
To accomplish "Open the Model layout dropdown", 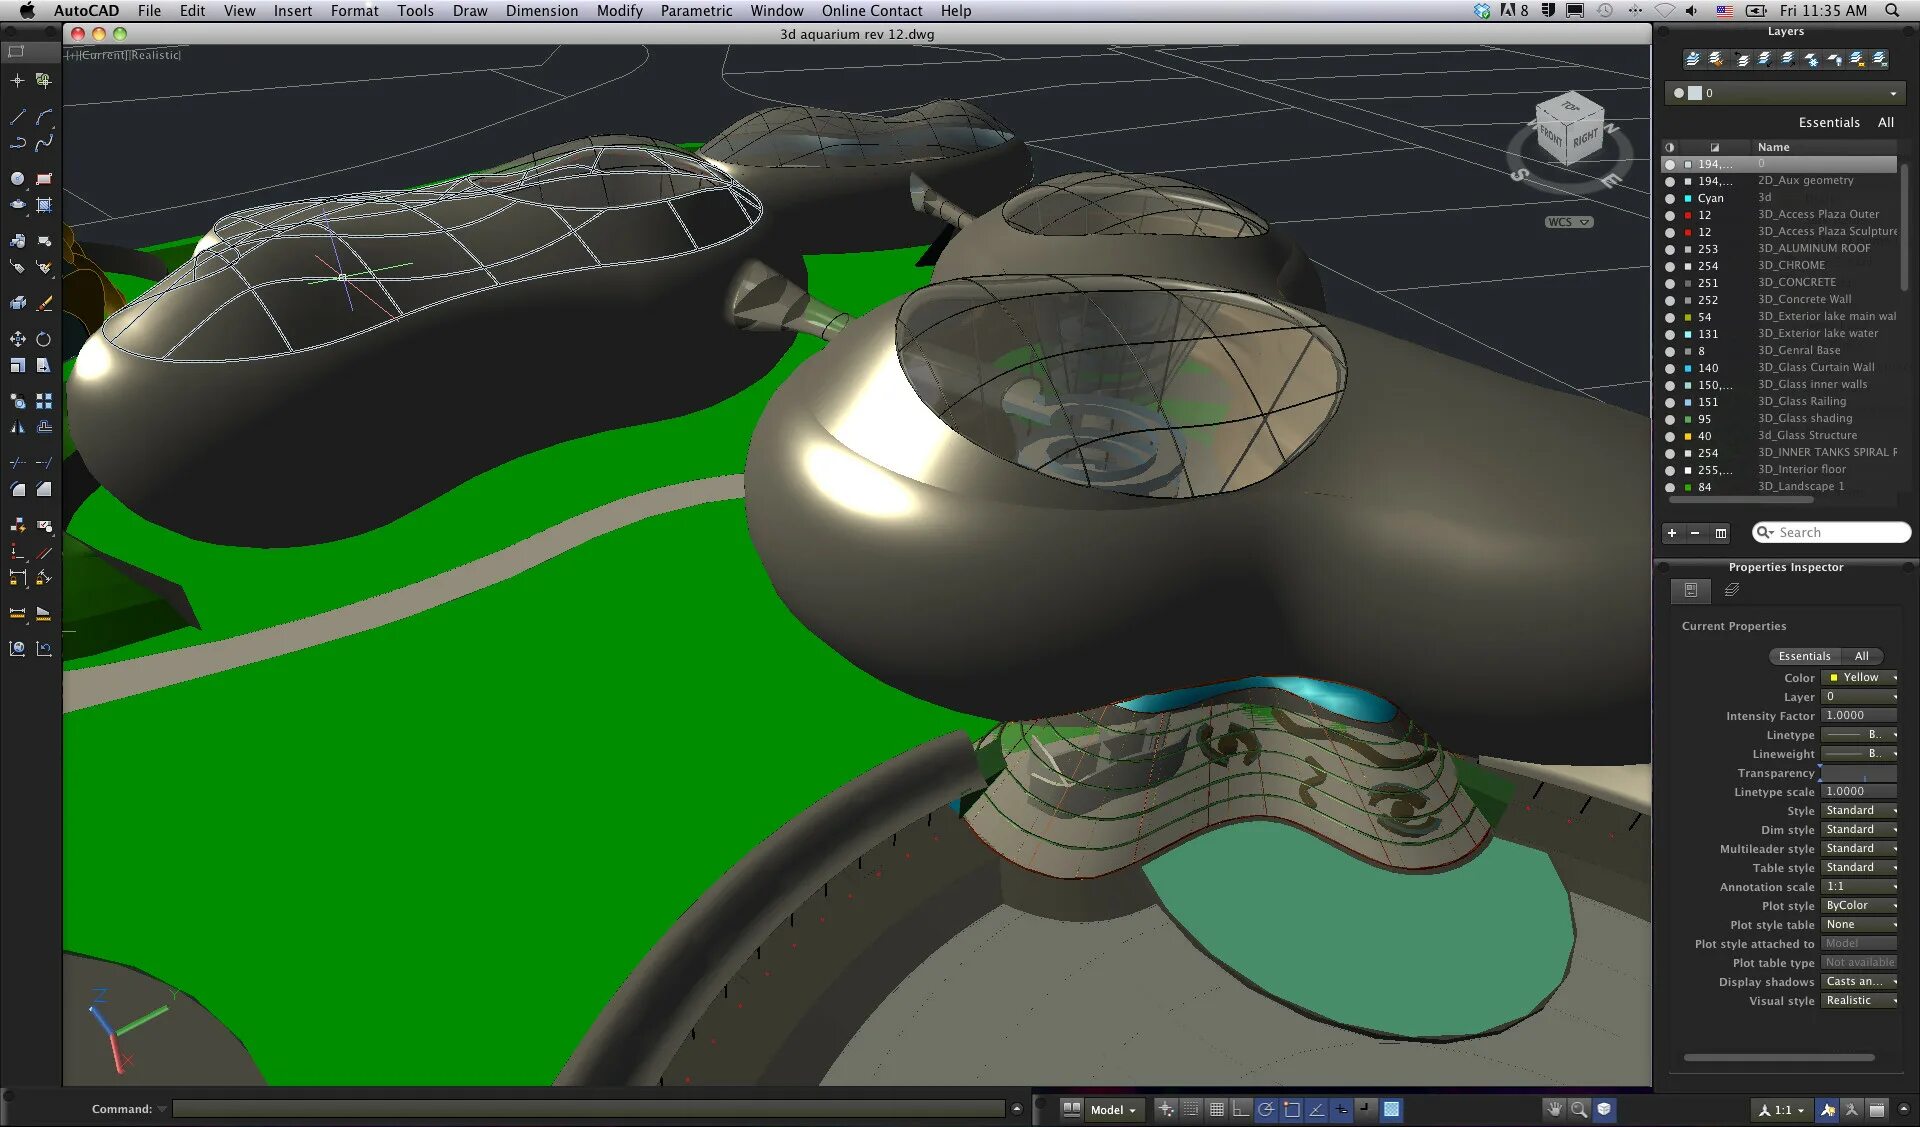I will [x=1113, y=1110].
